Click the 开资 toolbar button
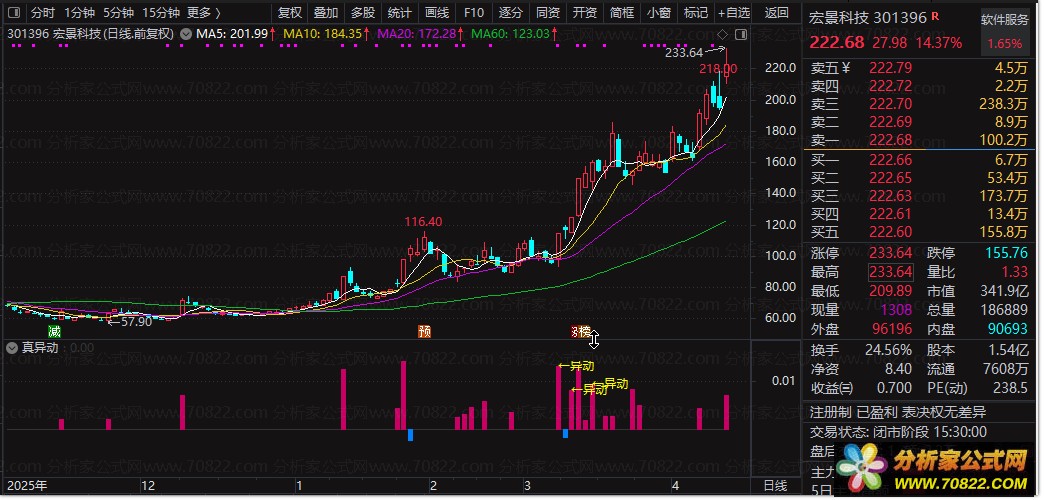1044x500 pixels. coord(585,12)
